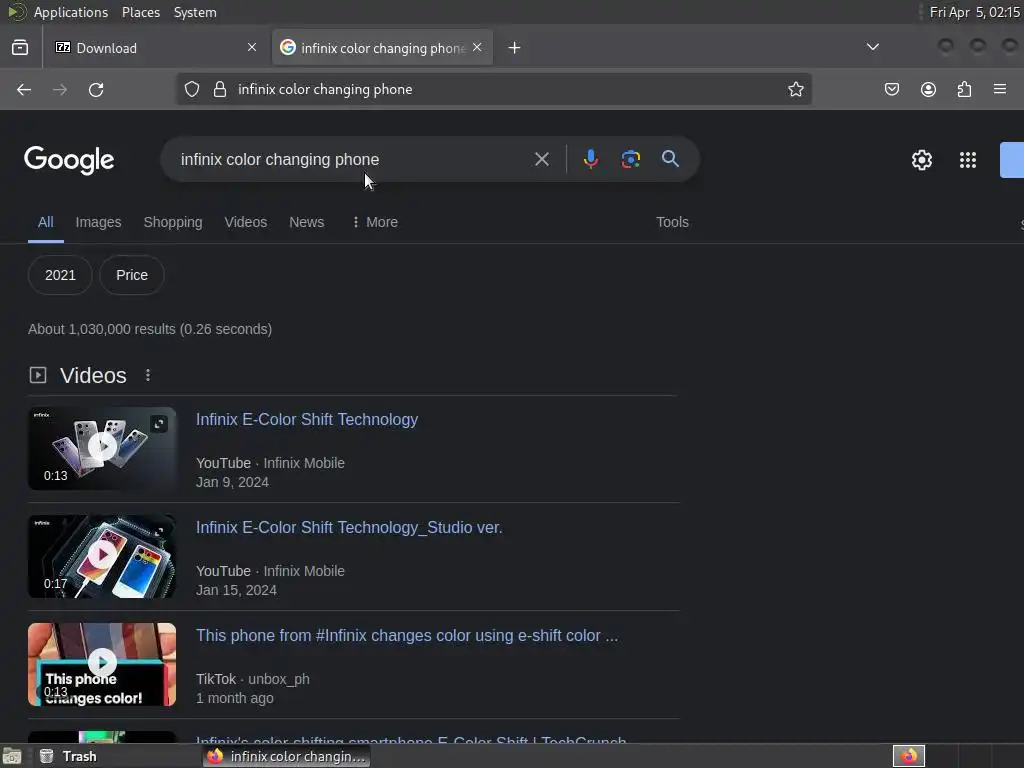
Task: Play the 0:13 Infinix Mobile video thumbnail
Action: [x=102, y=448]
